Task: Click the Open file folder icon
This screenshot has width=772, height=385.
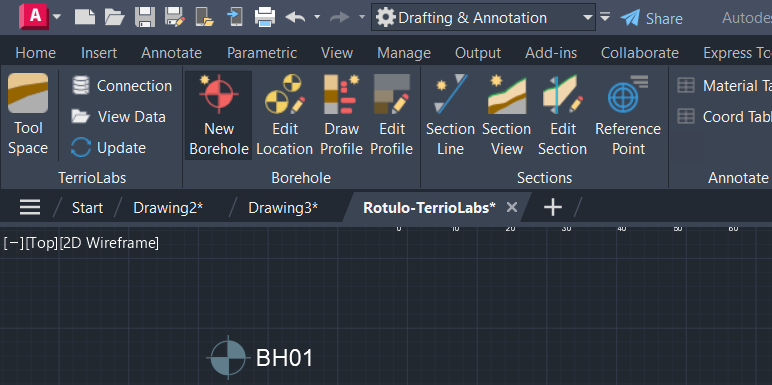Action: tap(115, 17)
